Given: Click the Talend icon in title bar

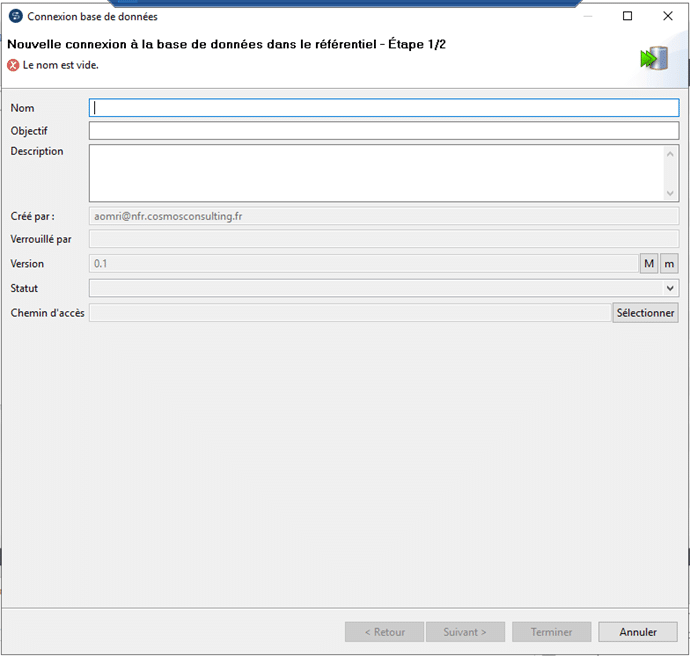Looking at the screenshot, I should 15,16.
